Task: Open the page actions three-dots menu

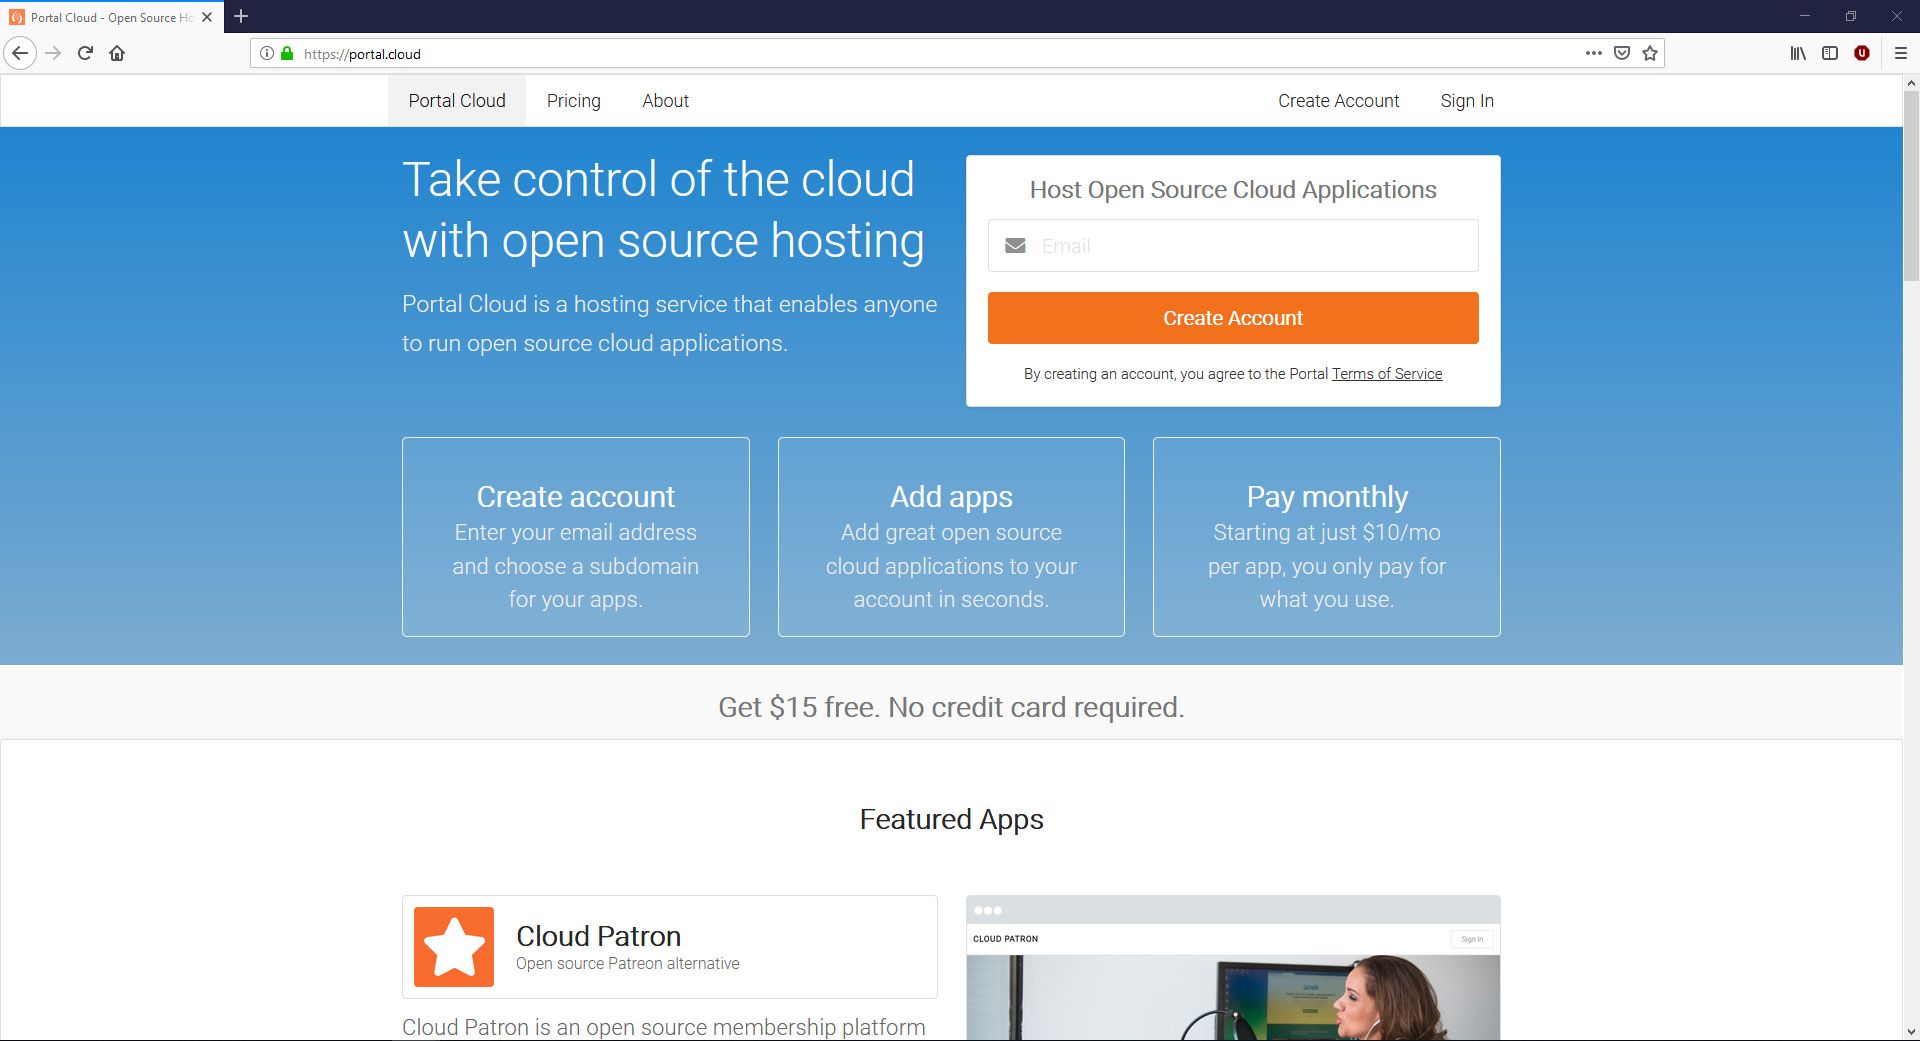Action: pos(1593,53)
